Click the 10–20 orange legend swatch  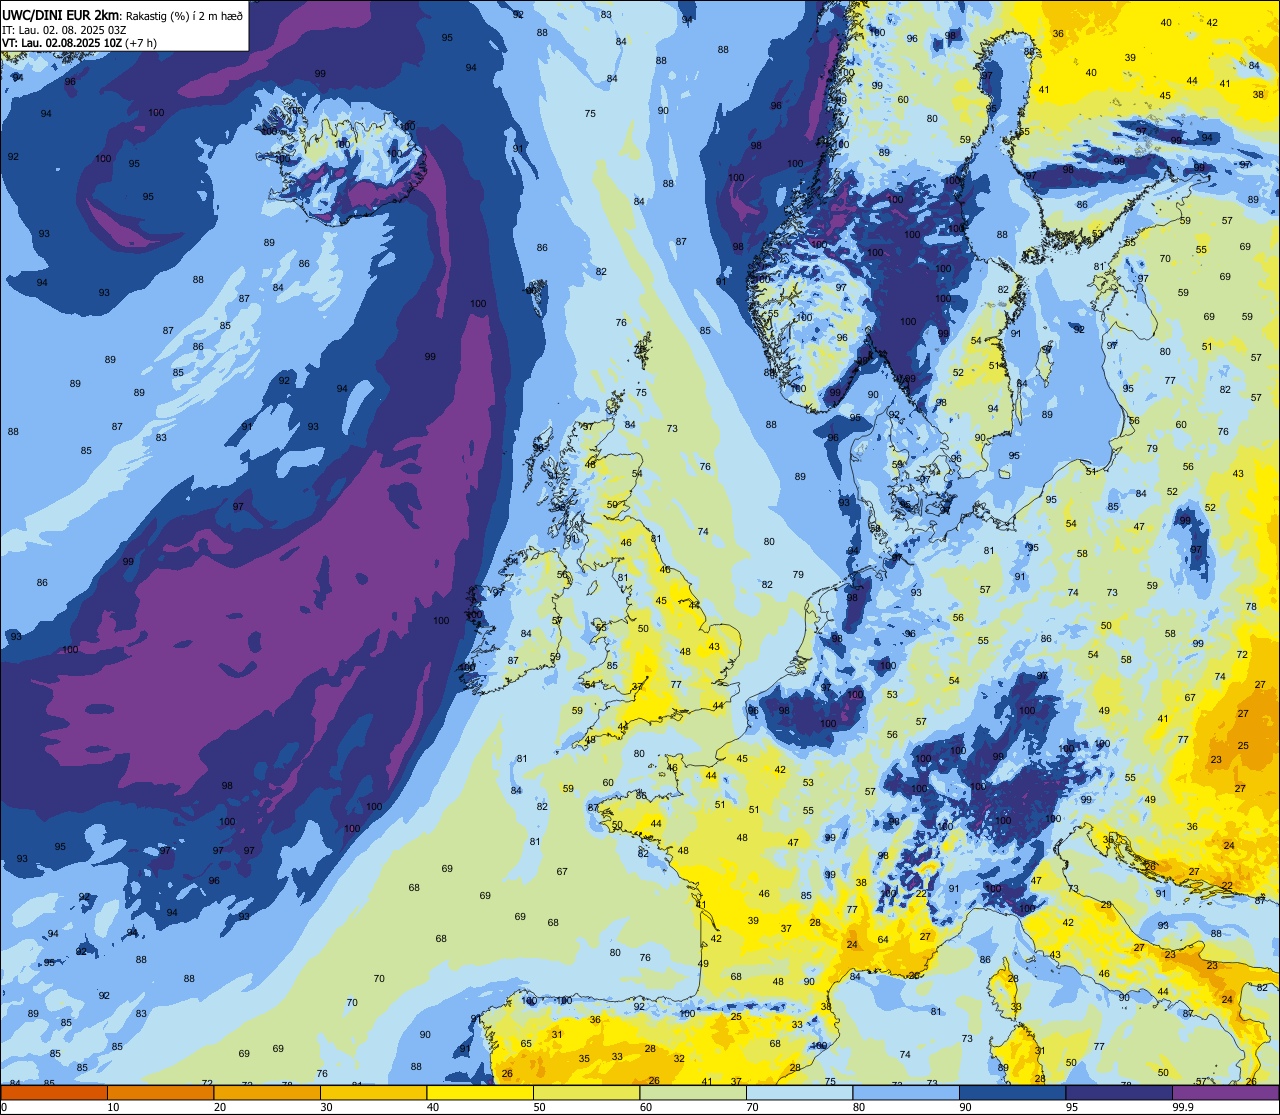160,1093
